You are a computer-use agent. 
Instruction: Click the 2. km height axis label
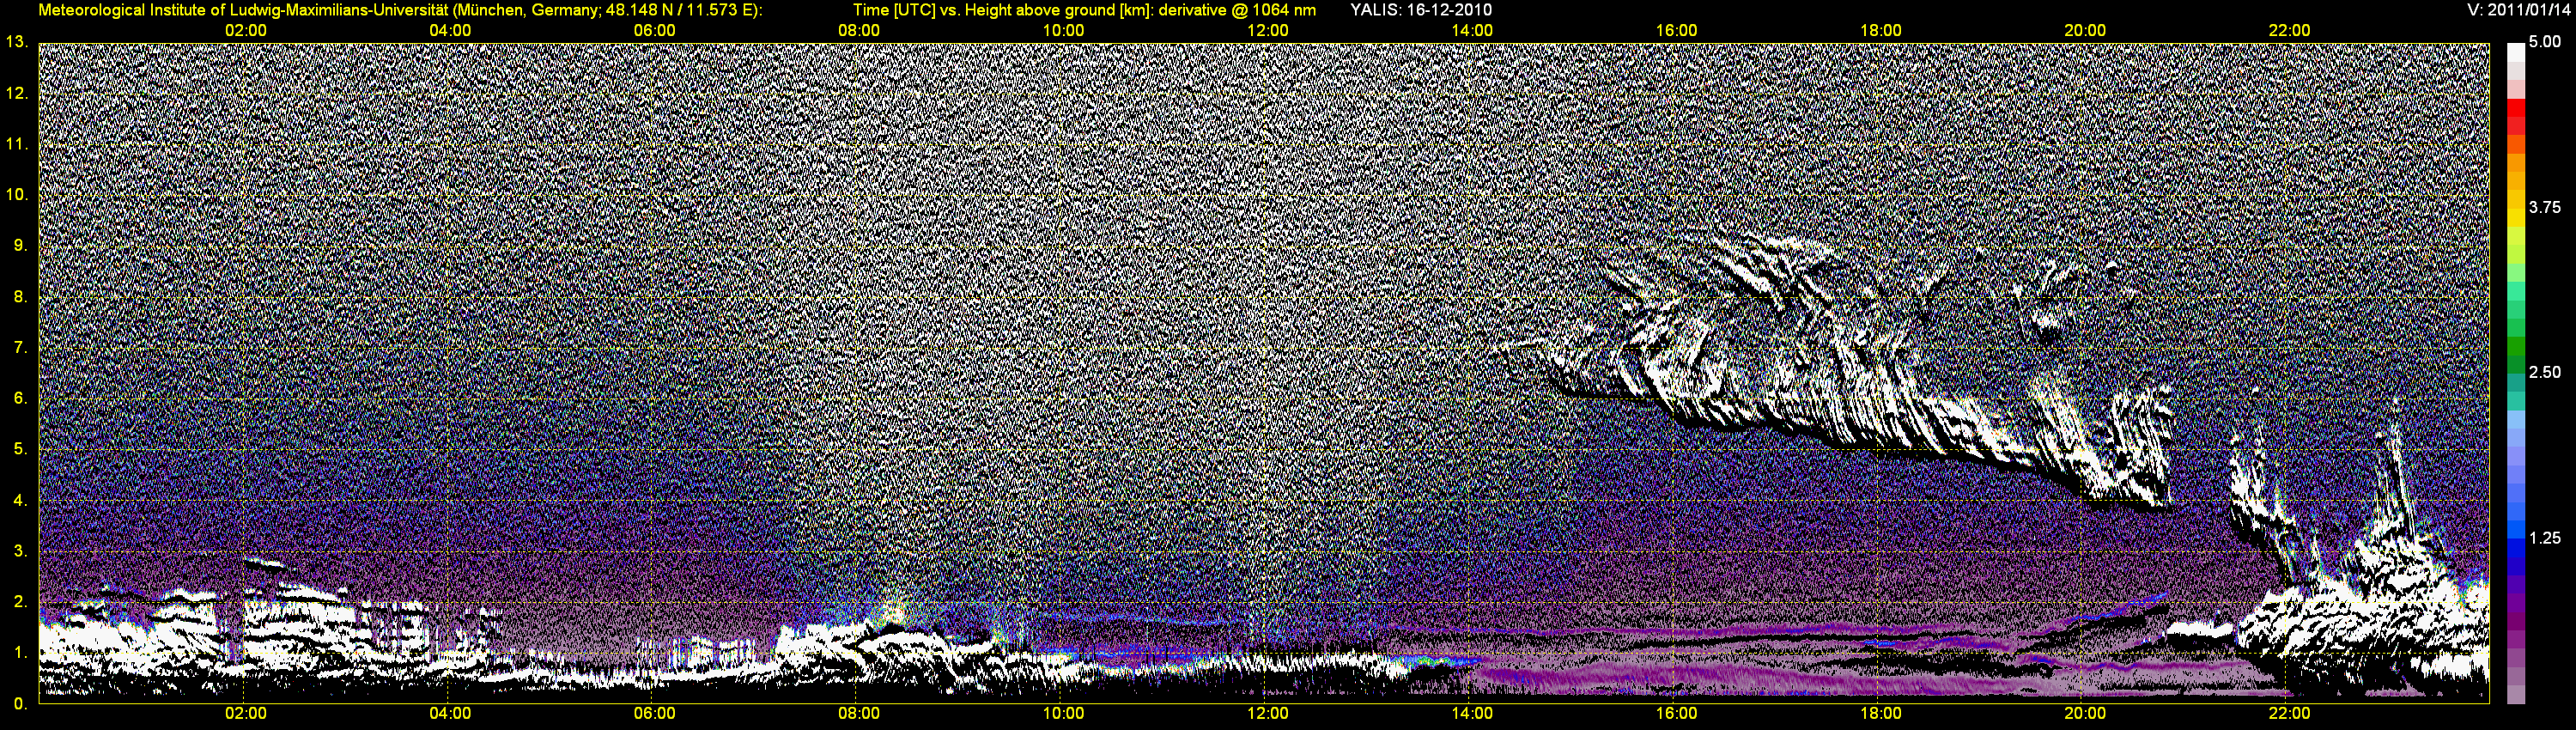click(20, 602)
